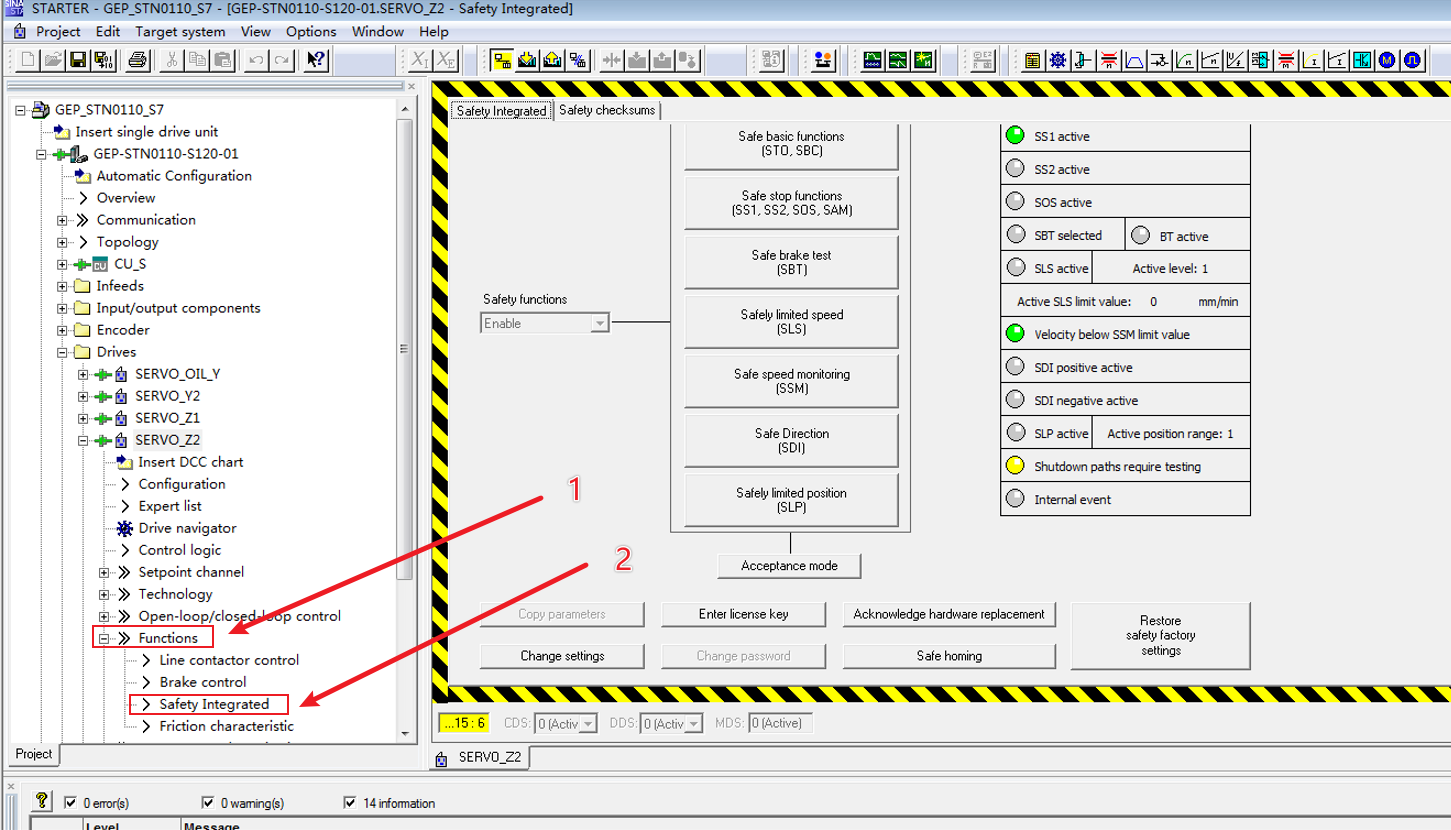The width and height of the screenshot is (1451, 830).
Task: Click the Change settings button
Action: coord(562,656)
